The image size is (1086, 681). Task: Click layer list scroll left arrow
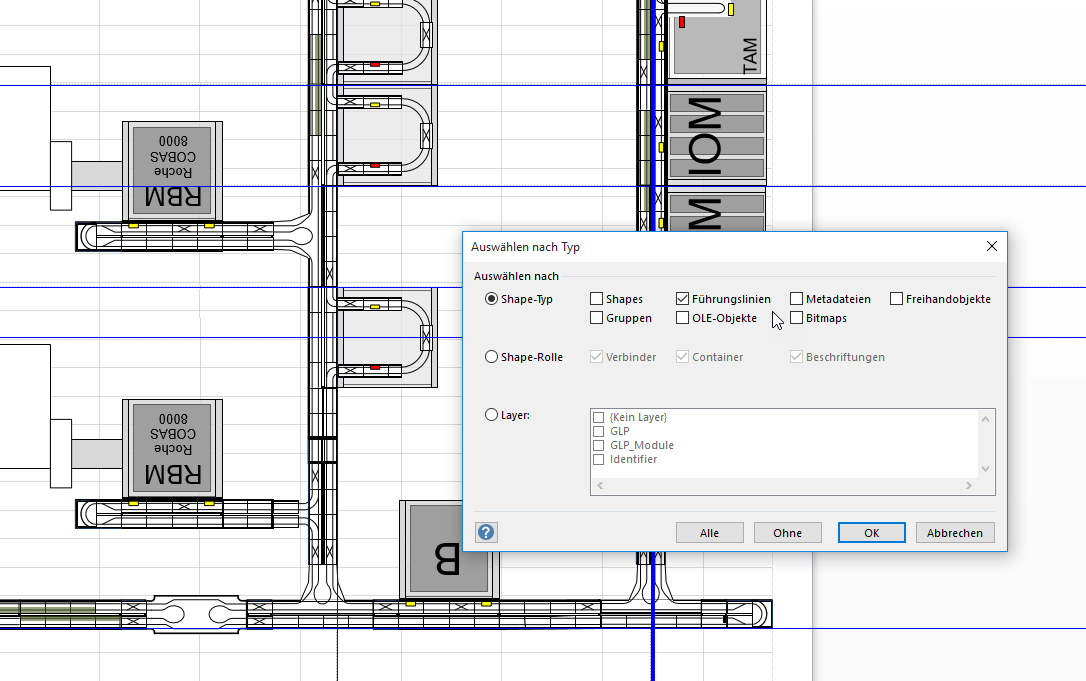[600, 486]
